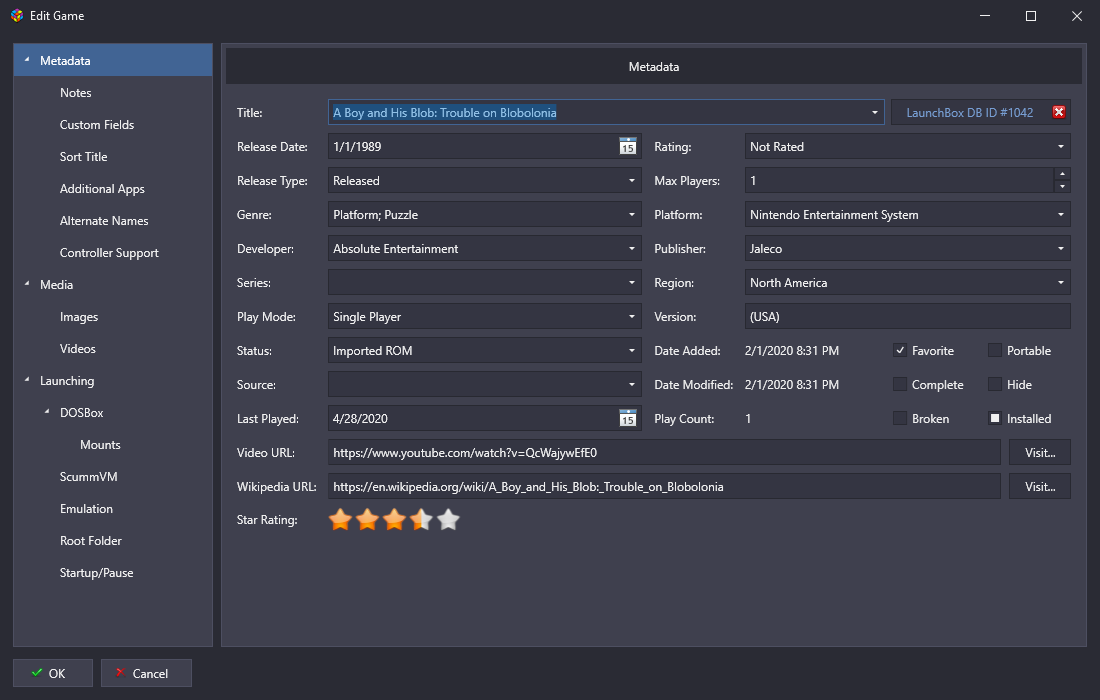Open the Release Date calendar picker icon
This screenshot has width=1100, height=700.
(x=627, y=146)
